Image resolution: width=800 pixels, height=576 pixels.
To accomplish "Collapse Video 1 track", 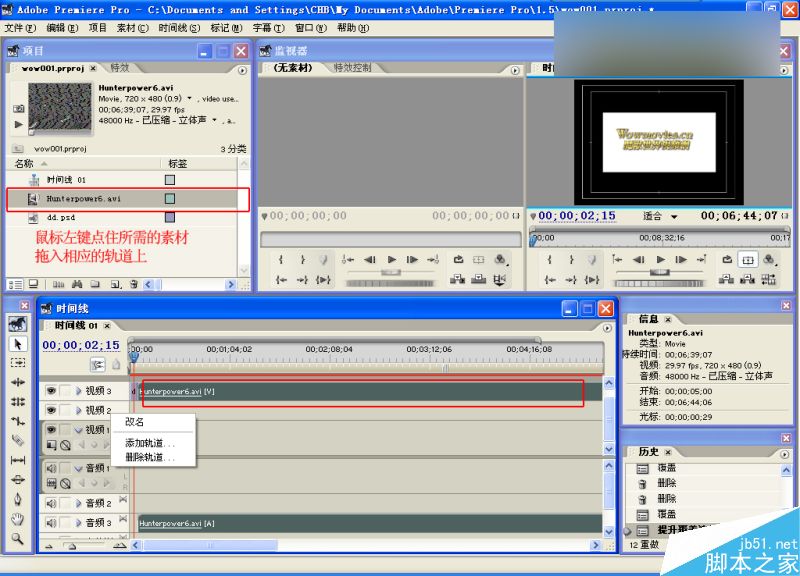I will click(79, 430).
